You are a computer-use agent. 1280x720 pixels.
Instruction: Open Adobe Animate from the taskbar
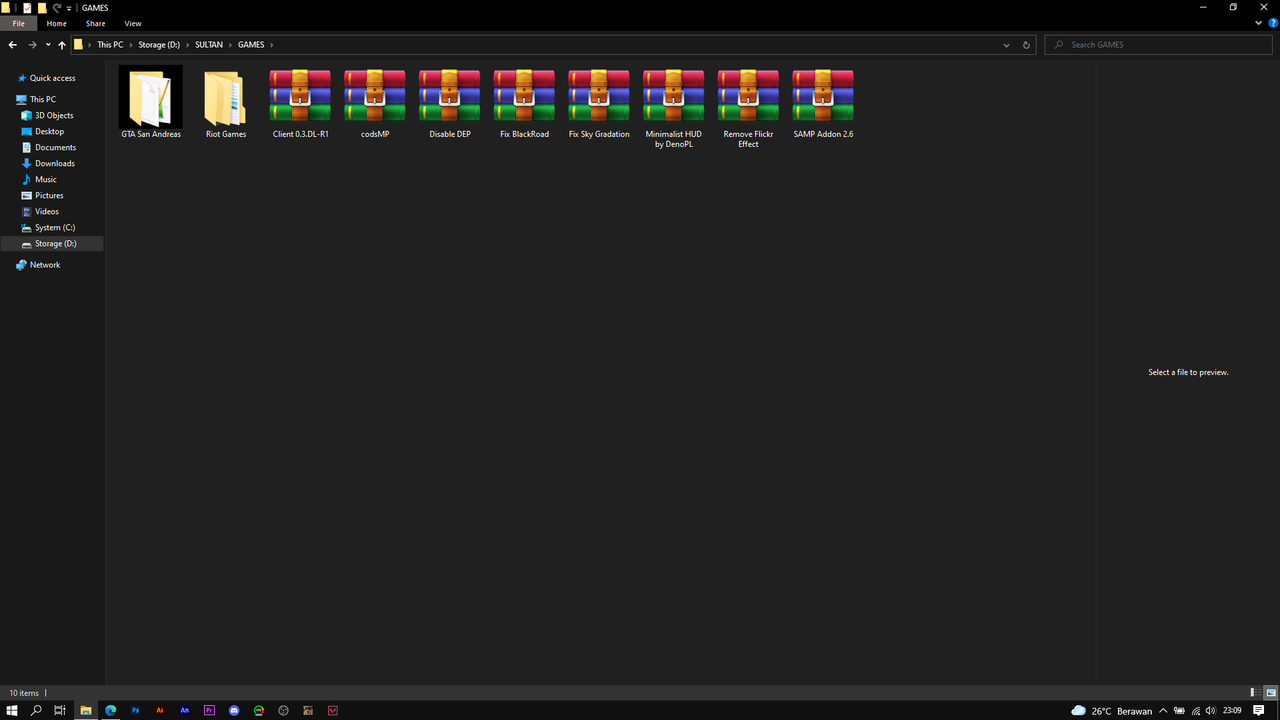tap(185, 710)
